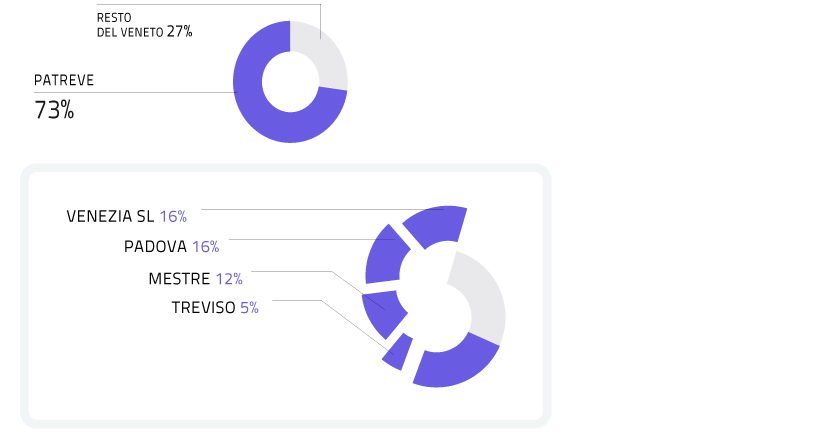Click the PADOVA label
Screen dimensions: 839x447
point(155,247)
